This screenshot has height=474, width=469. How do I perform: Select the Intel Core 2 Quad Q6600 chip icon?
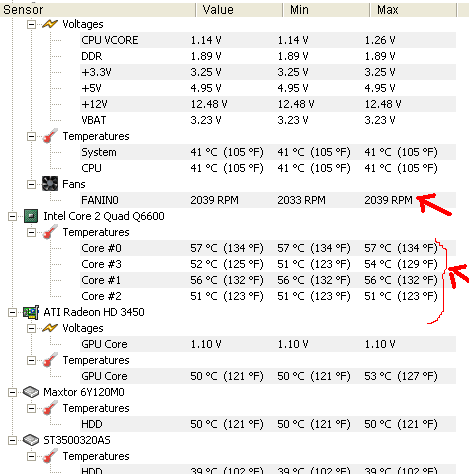(x=31, y=216)
